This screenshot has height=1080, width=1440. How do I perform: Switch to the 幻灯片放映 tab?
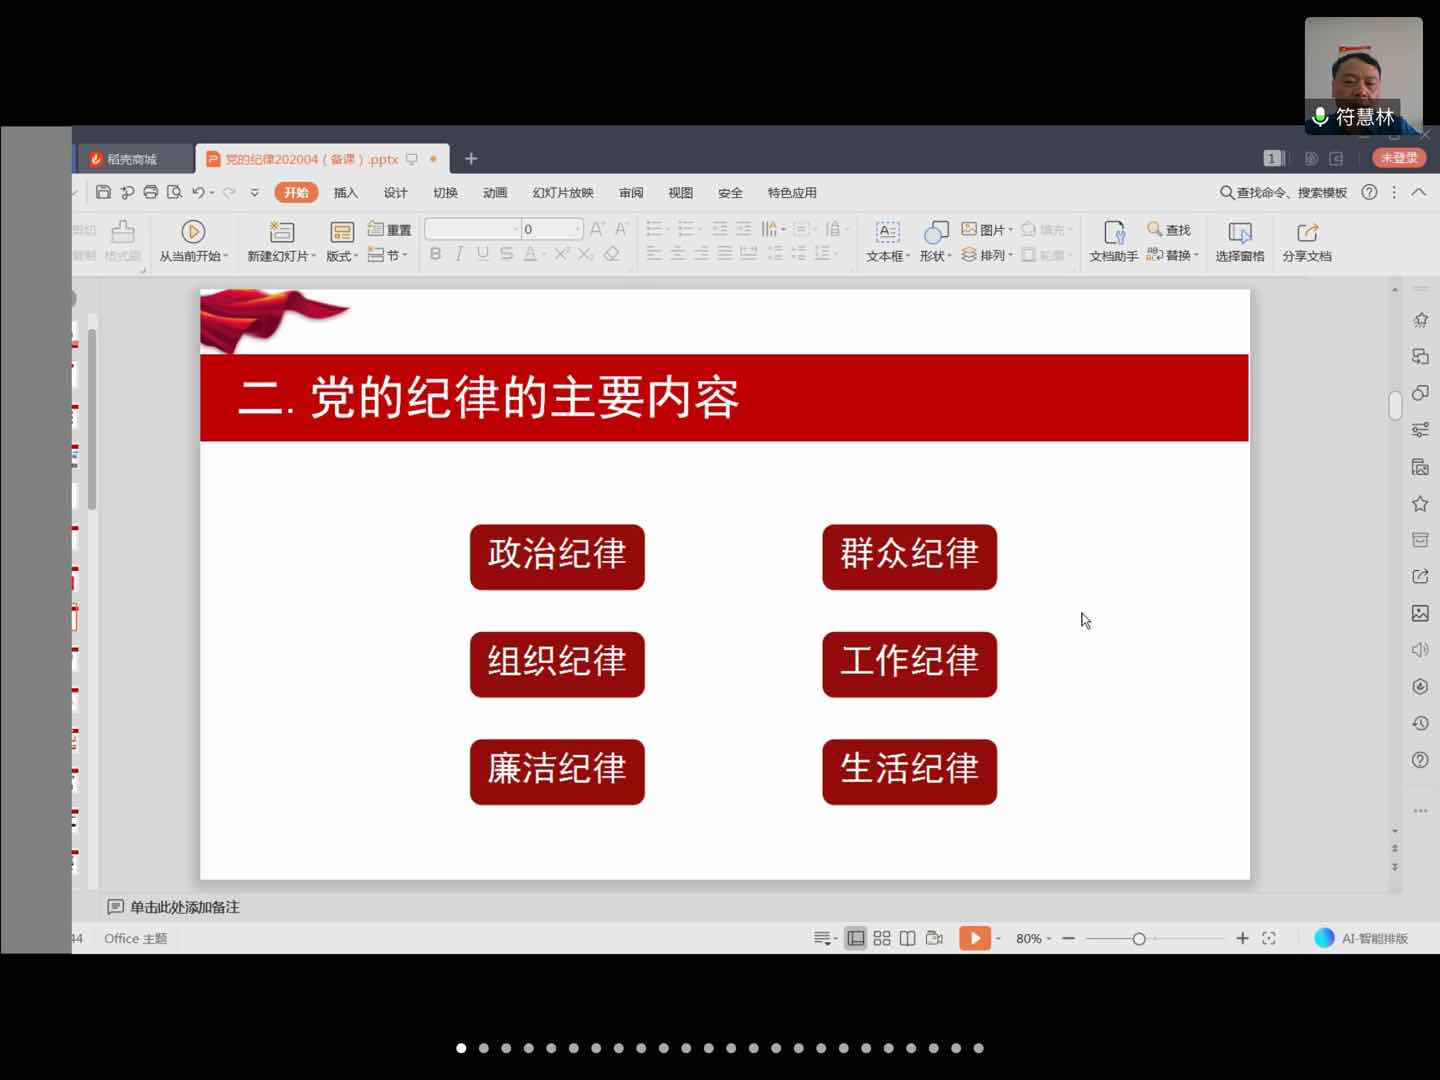563,193
